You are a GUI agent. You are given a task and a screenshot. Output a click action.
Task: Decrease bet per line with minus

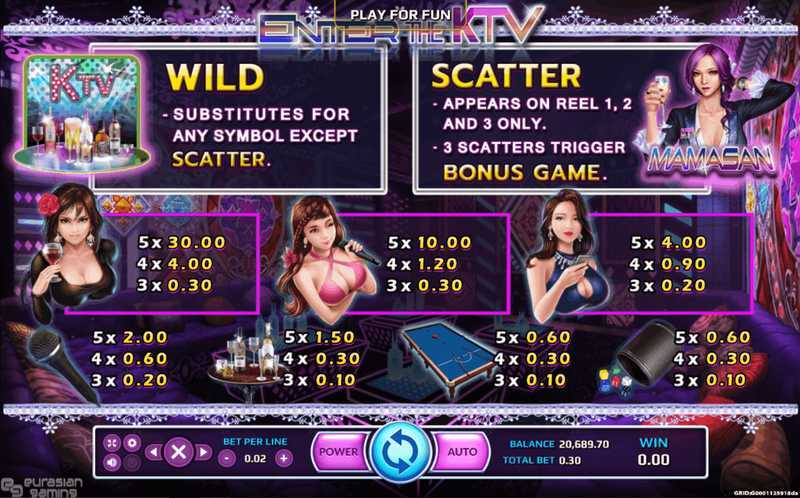coord(227,458)
